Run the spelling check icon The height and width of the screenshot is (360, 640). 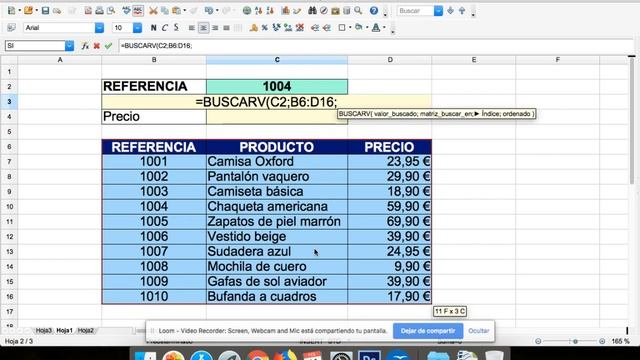coord(127,11)
